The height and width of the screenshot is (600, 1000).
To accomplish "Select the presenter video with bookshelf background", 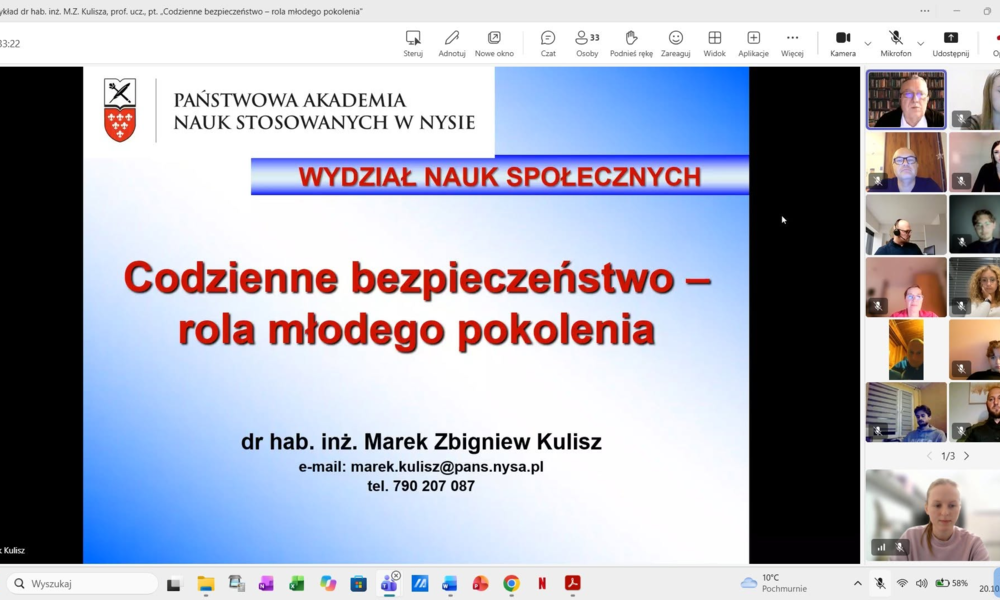I will click(906, 99).
